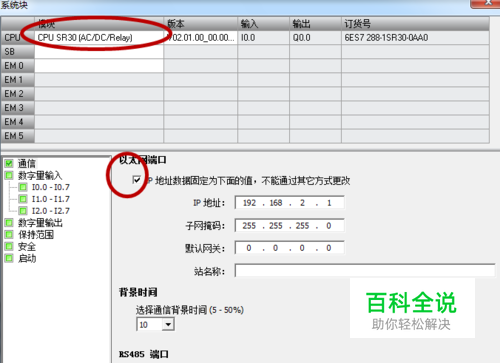
Task: Click the CPU output address cell Q0.0
Action: pos(315,38)
